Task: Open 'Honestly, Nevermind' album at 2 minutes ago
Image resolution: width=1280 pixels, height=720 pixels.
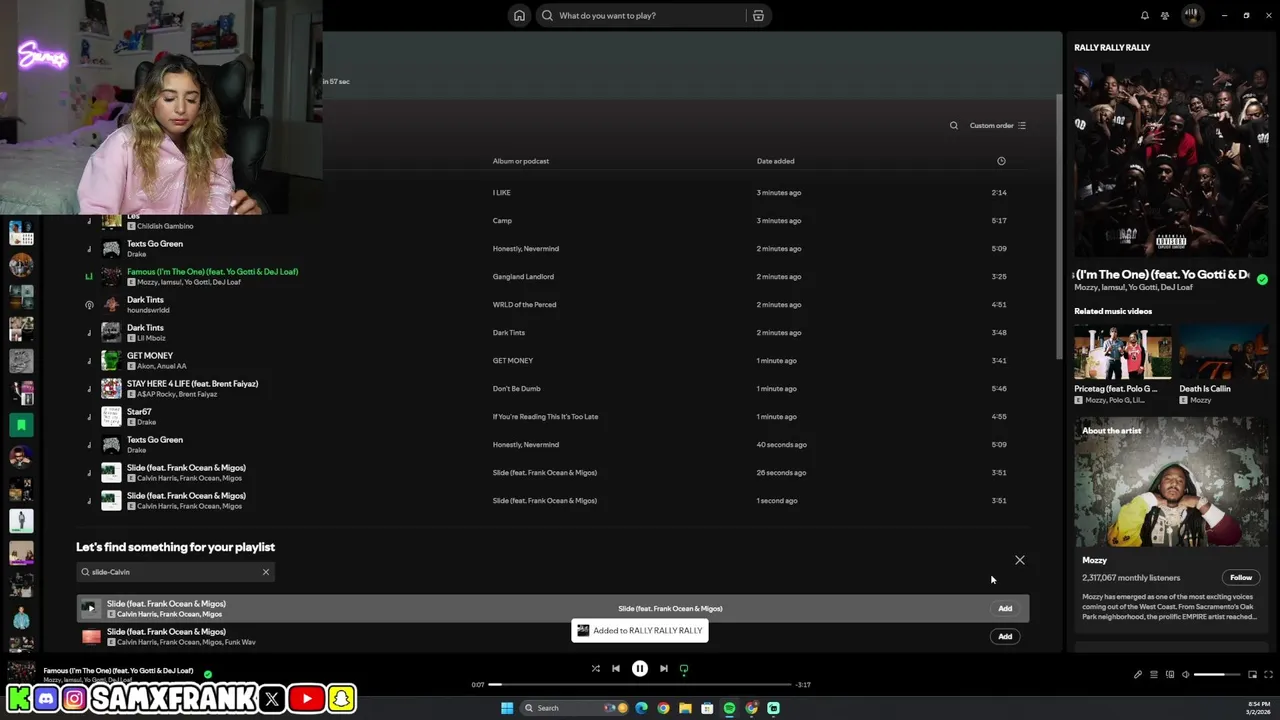Action: pyautogui.click(x=526, y=248)
